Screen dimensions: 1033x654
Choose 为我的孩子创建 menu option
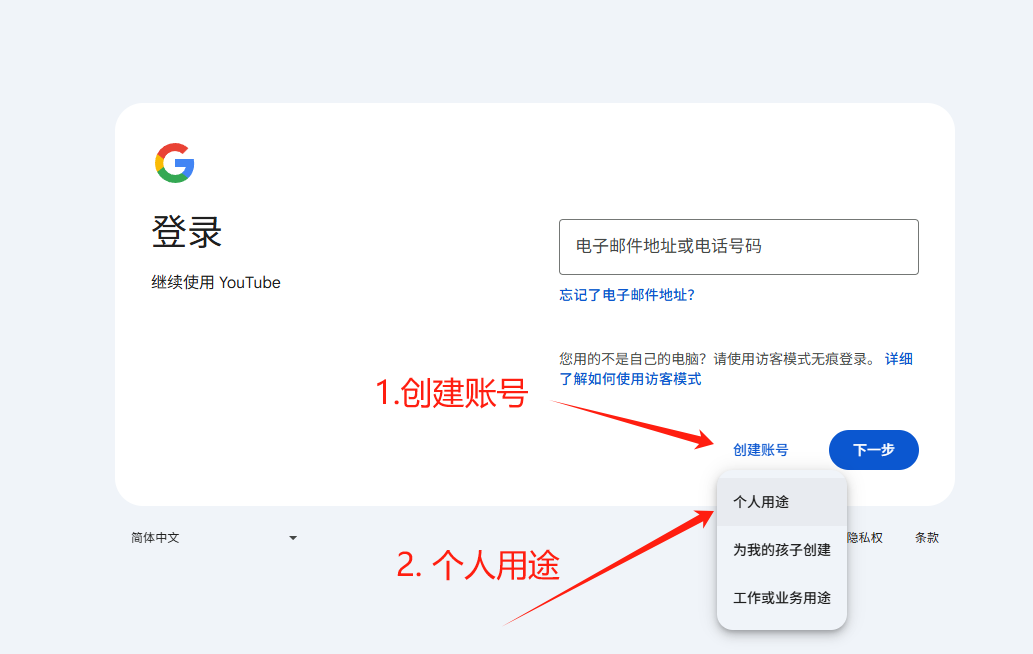(781, 550)
